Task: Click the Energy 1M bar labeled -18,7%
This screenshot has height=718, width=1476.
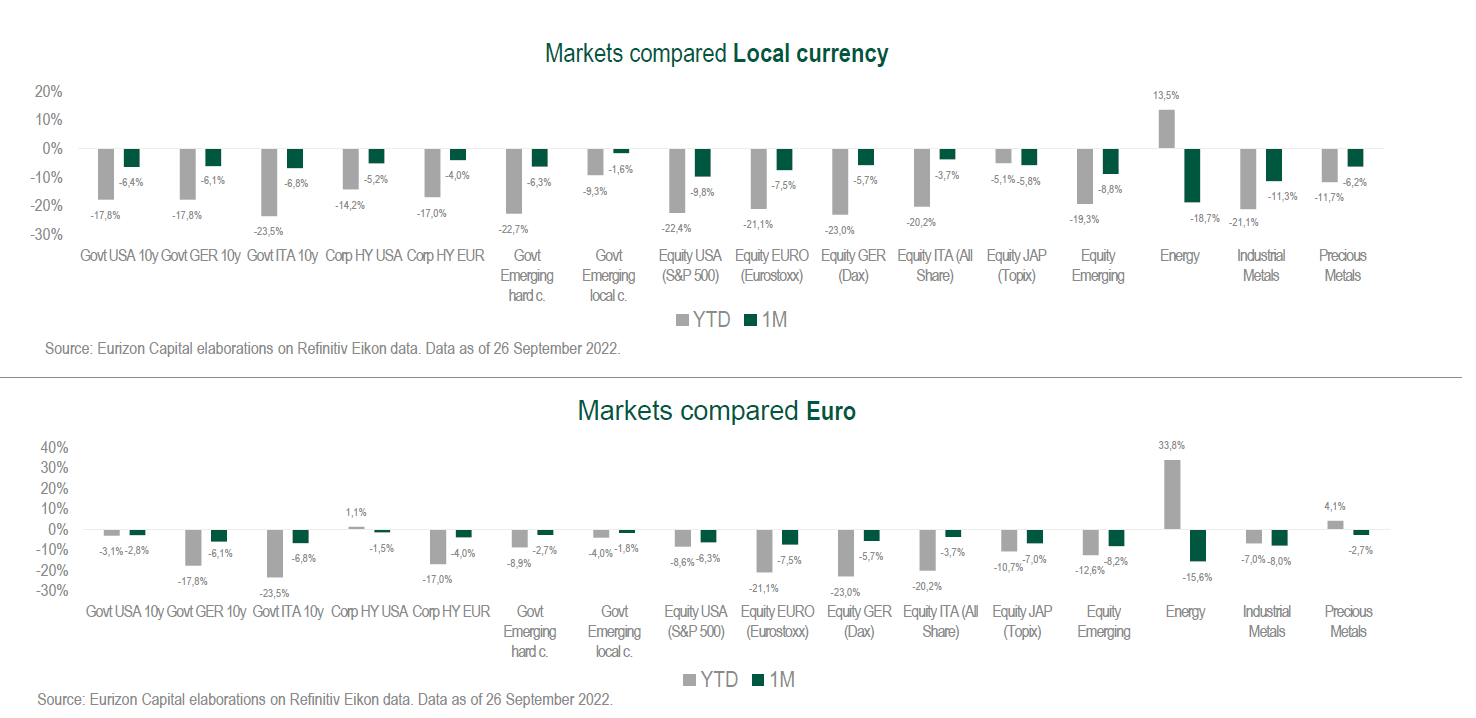Action: (x=1192, y=175)
